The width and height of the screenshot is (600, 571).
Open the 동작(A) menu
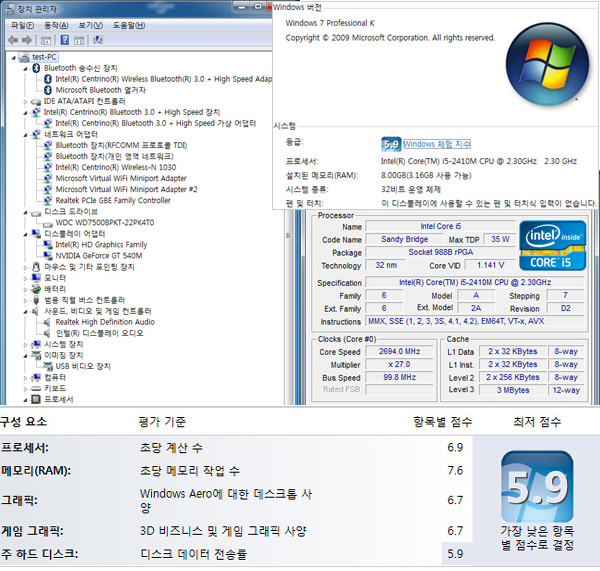(x=56, y=26)
